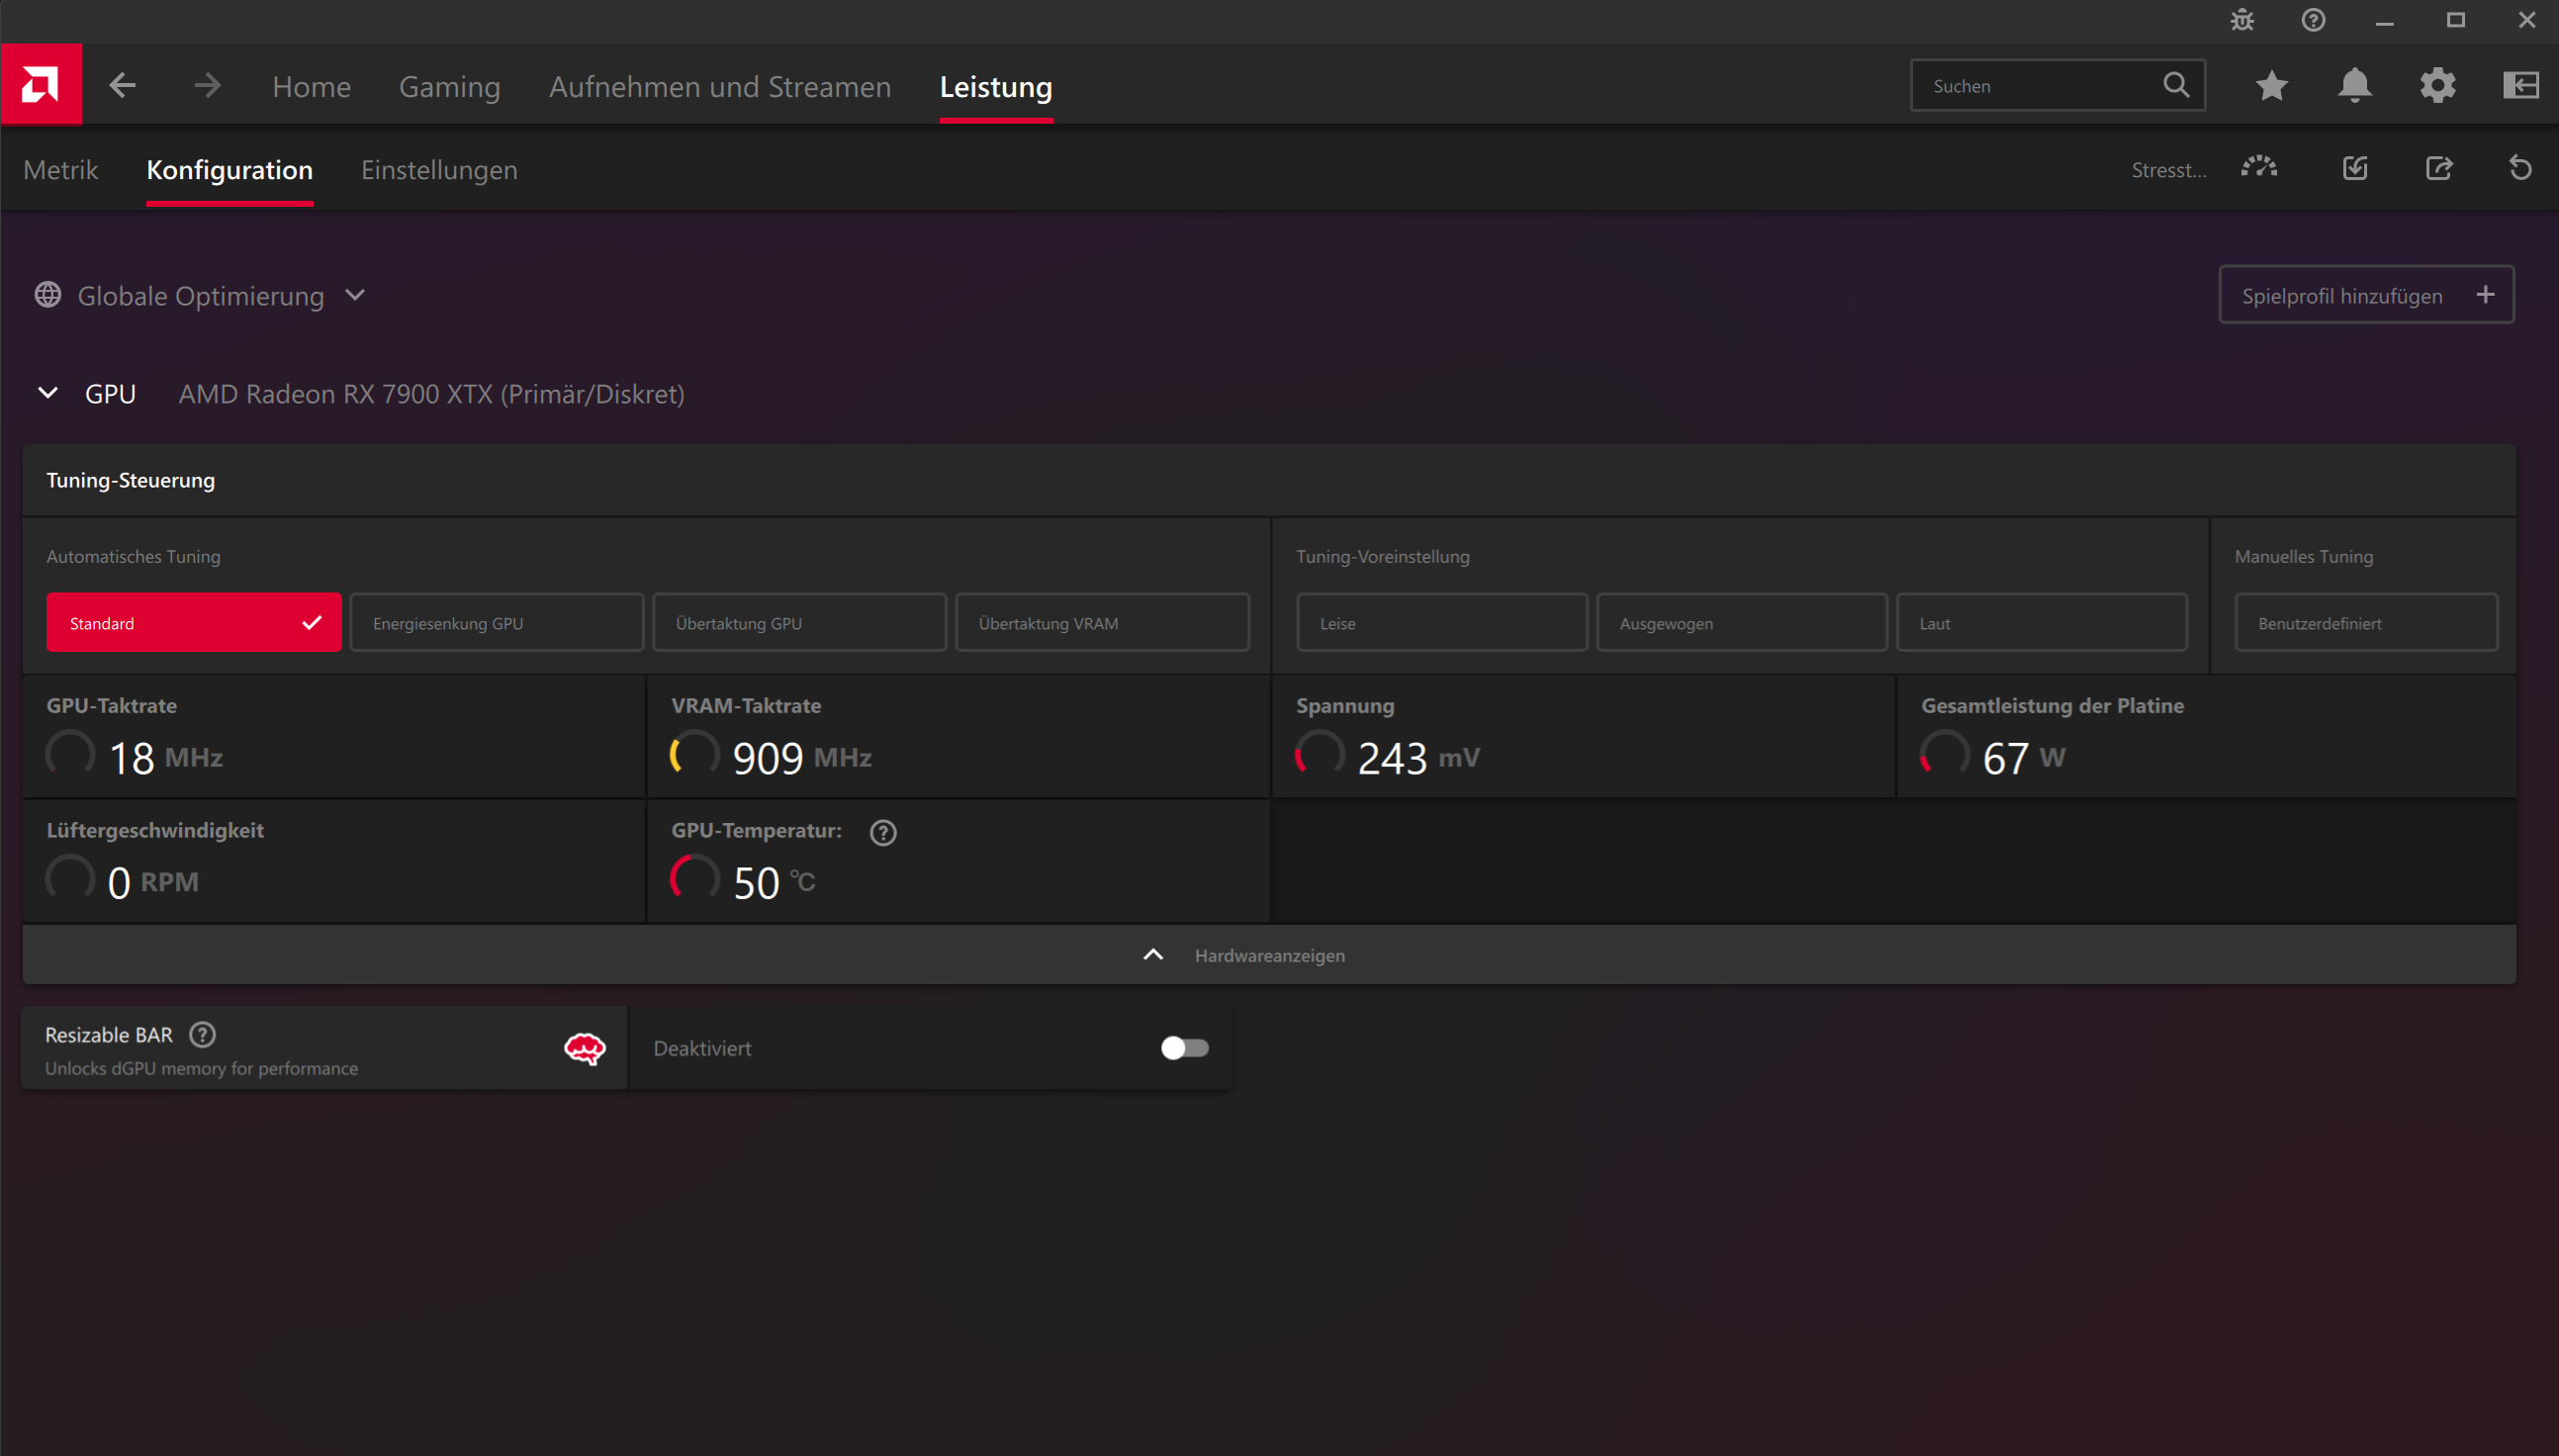Click Spielprofil hinzufügen button
2559x1456 pixels.
[2365, 296]
